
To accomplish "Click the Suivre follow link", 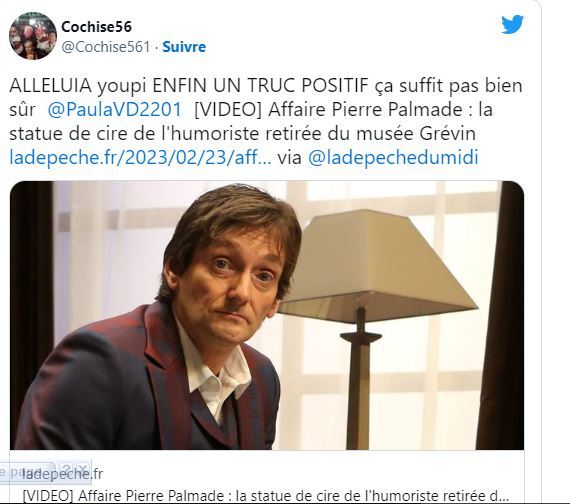I will point(184,47).
